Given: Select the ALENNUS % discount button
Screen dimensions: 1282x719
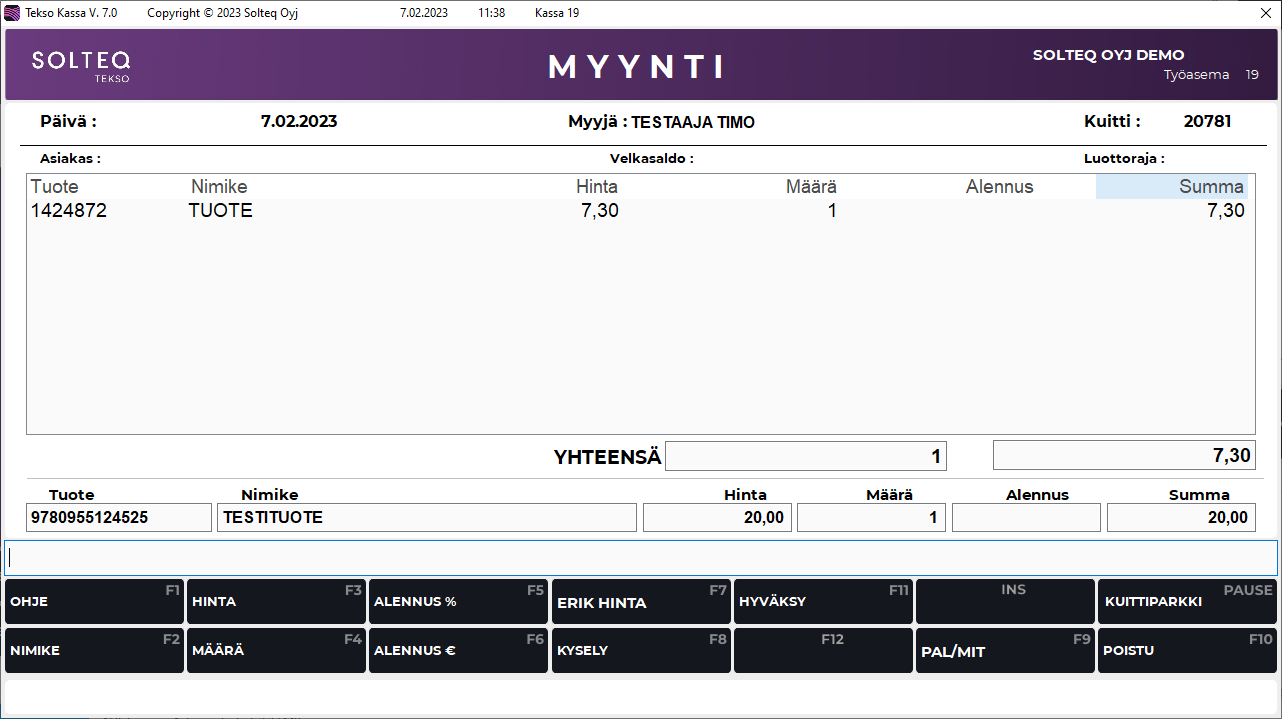Looking at the screenshot, I should [457, 602].
